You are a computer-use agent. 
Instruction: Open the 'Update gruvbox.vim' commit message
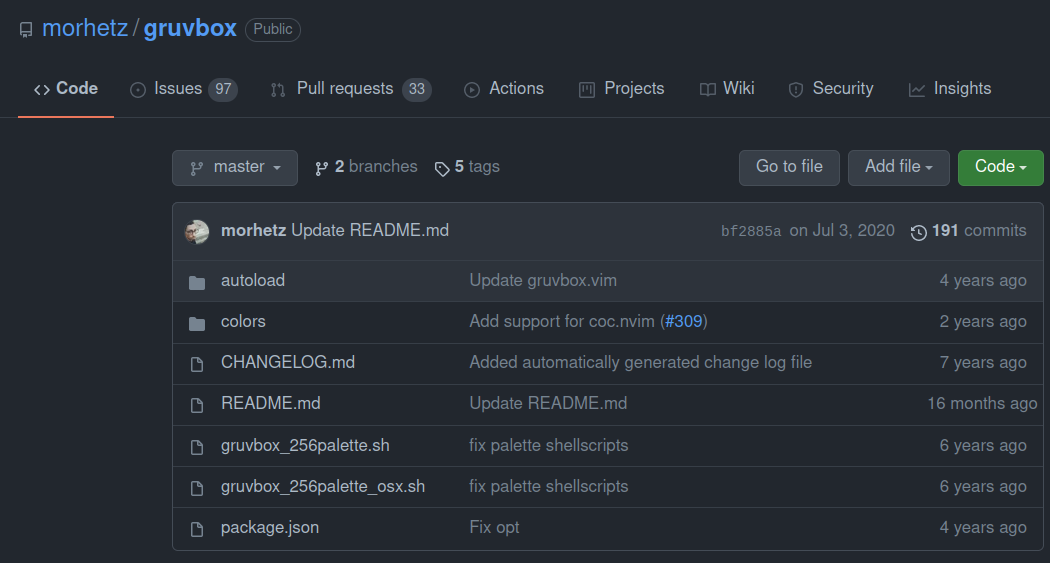pyautogui.click(x=543, y=280)
